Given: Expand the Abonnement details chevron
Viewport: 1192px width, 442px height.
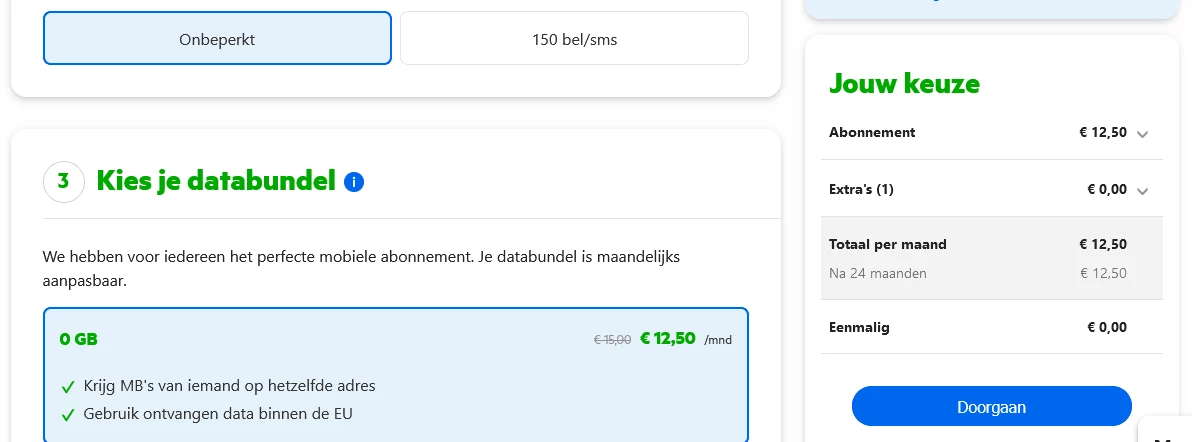Looking at the screenshot, I should (x=1143, y=134).
